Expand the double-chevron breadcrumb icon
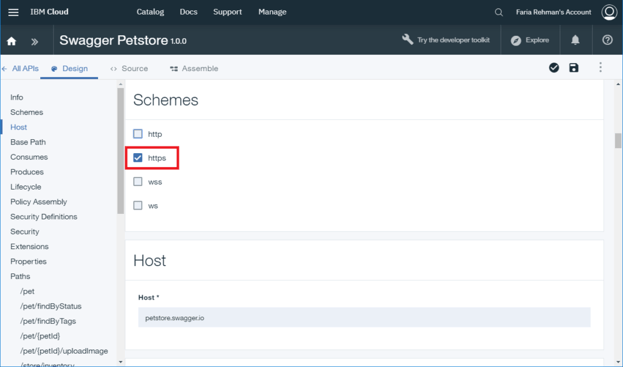 coord(35,41)
